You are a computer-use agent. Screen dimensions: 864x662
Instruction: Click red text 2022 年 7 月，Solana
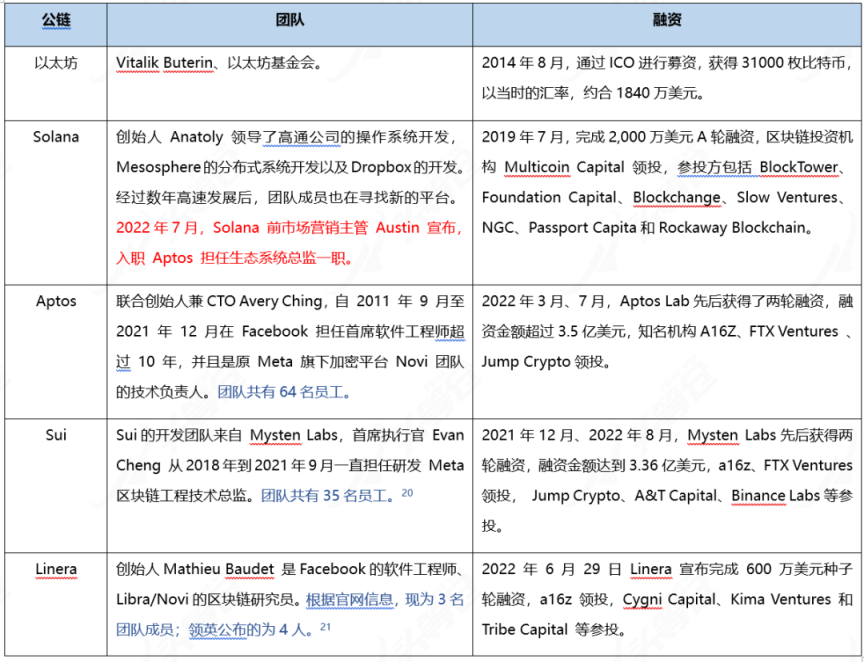pos(187,228)
